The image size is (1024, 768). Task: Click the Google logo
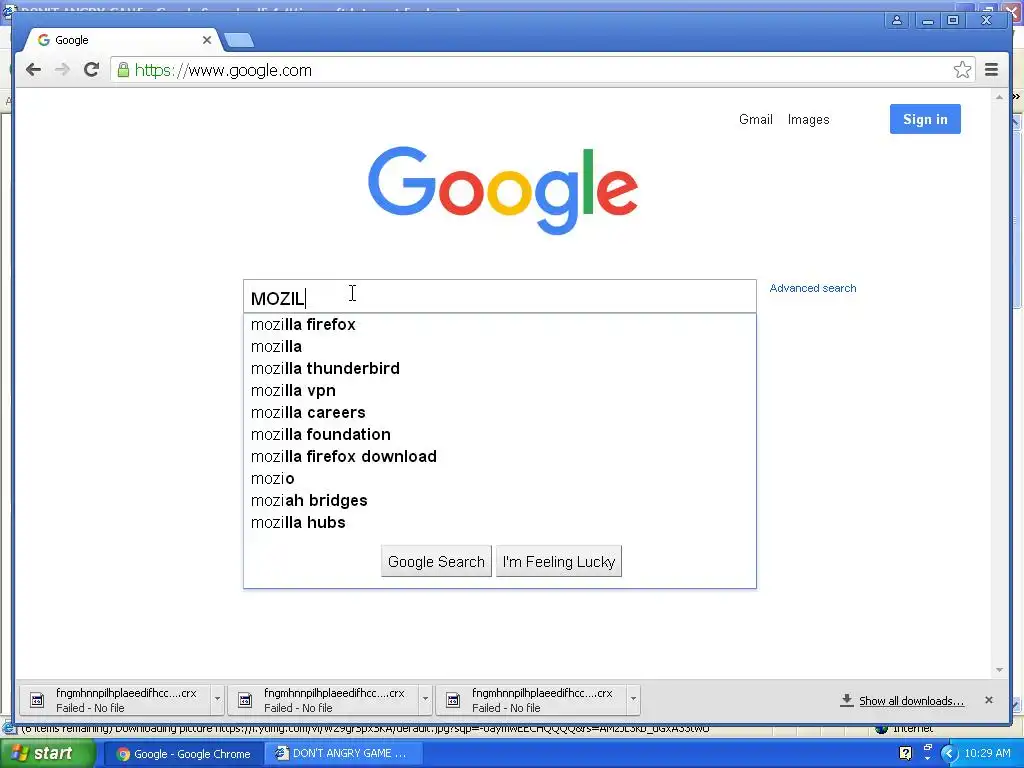point(503,190)
